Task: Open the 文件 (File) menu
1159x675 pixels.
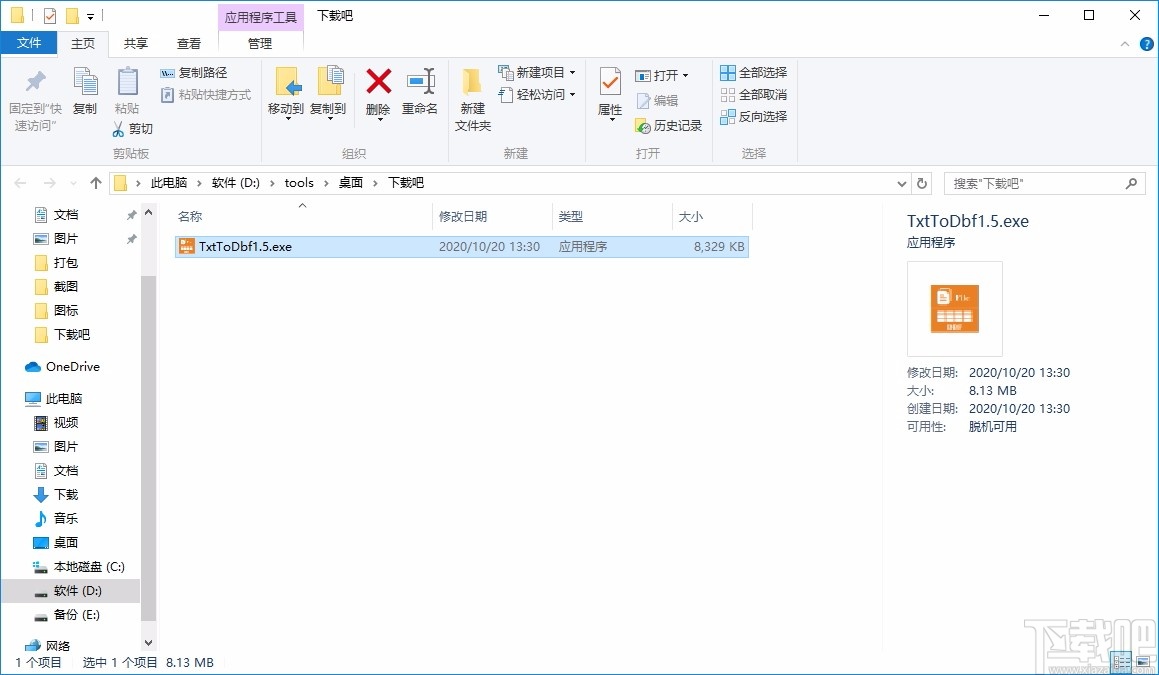Action: click(30, 43)
